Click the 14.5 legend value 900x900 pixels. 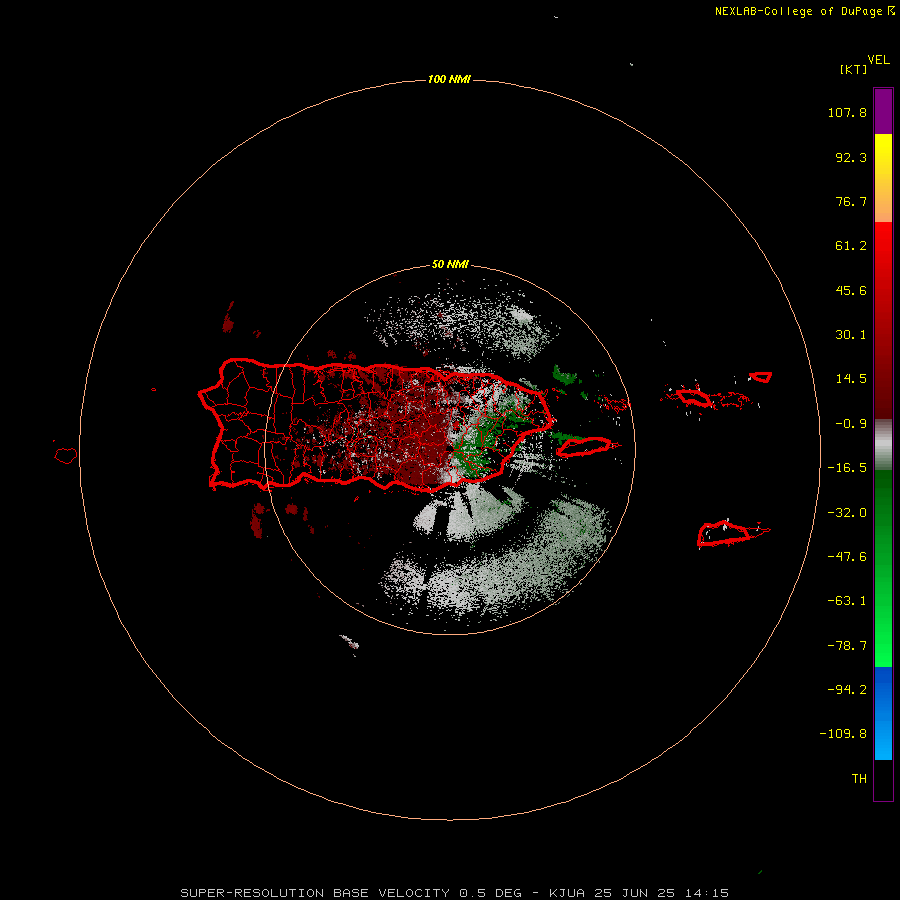pyautogui.click(x=851, y=379)
